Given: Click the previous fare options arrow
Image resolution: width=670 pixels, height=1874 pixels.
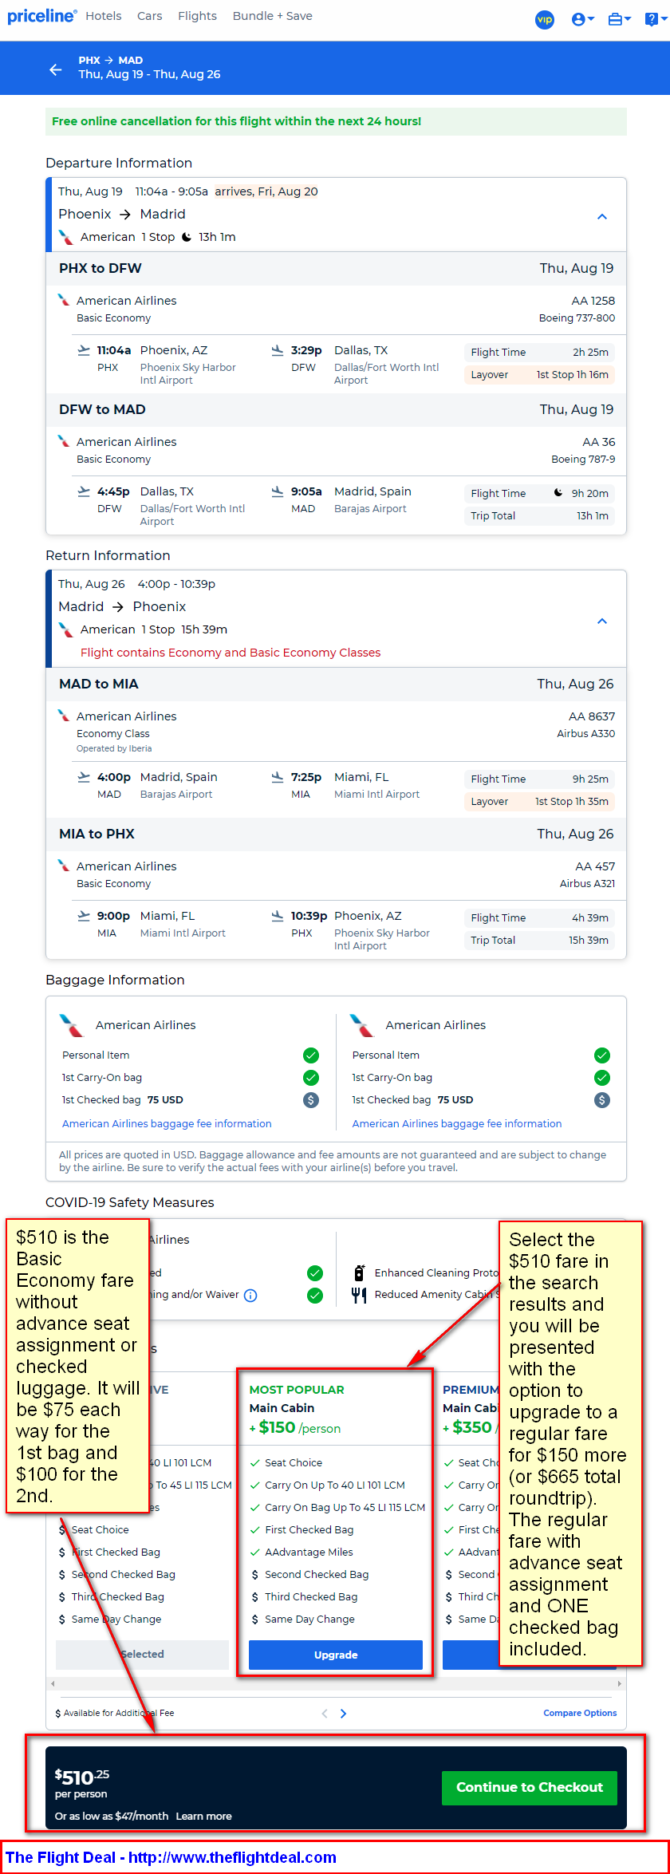Looking at the screenshot, I should (324, 1713).
